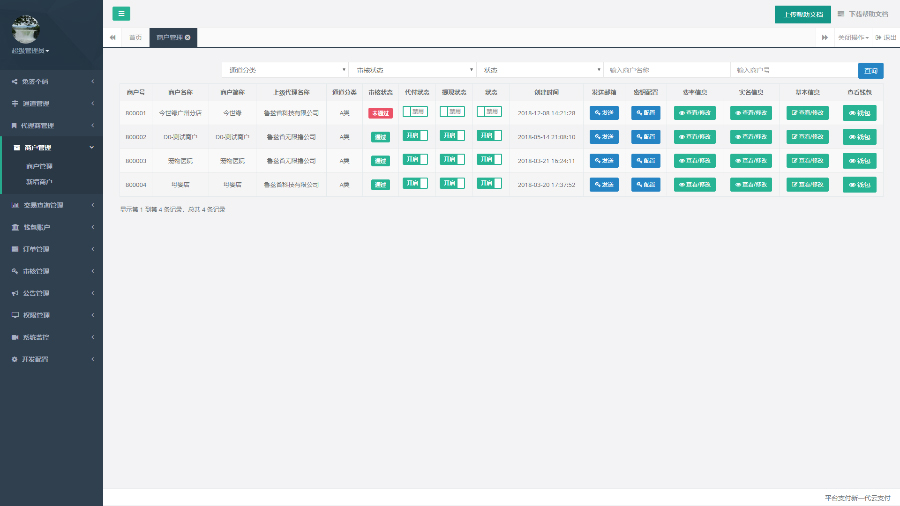Toggle the first green switch for merchant 800002
Viewport: 900px width, 506px height.
pos(415,136)
